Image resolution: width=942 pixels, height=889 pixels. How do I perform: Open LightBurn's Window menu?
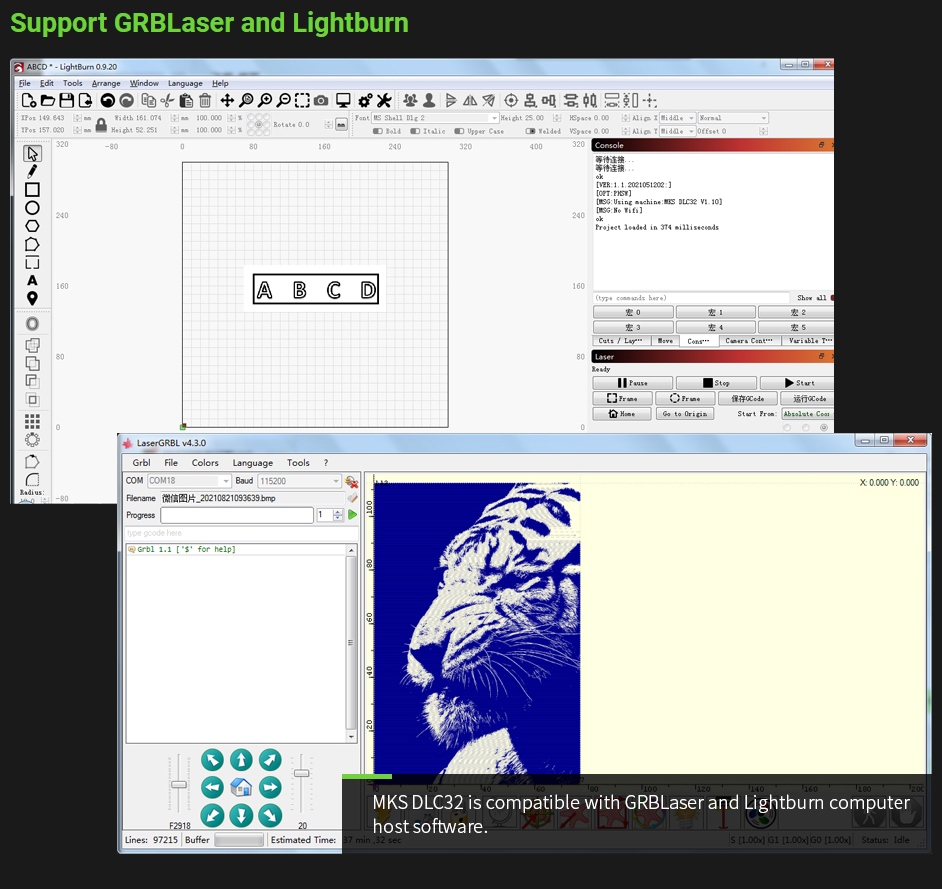[x=144, y=83]
